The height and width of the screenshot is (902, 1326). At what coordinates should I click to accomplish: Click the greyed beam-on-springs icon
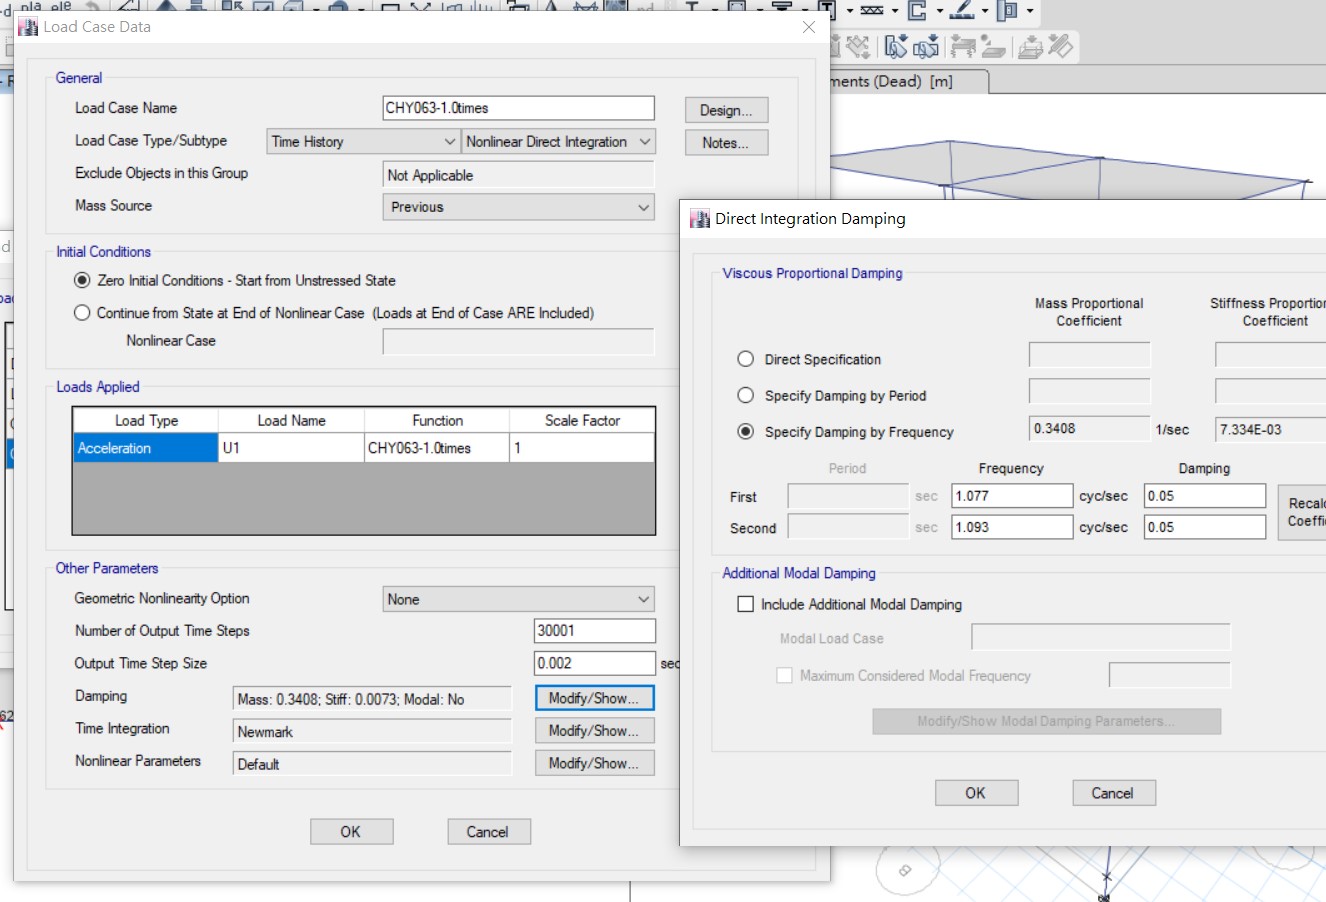pos(963,46)
